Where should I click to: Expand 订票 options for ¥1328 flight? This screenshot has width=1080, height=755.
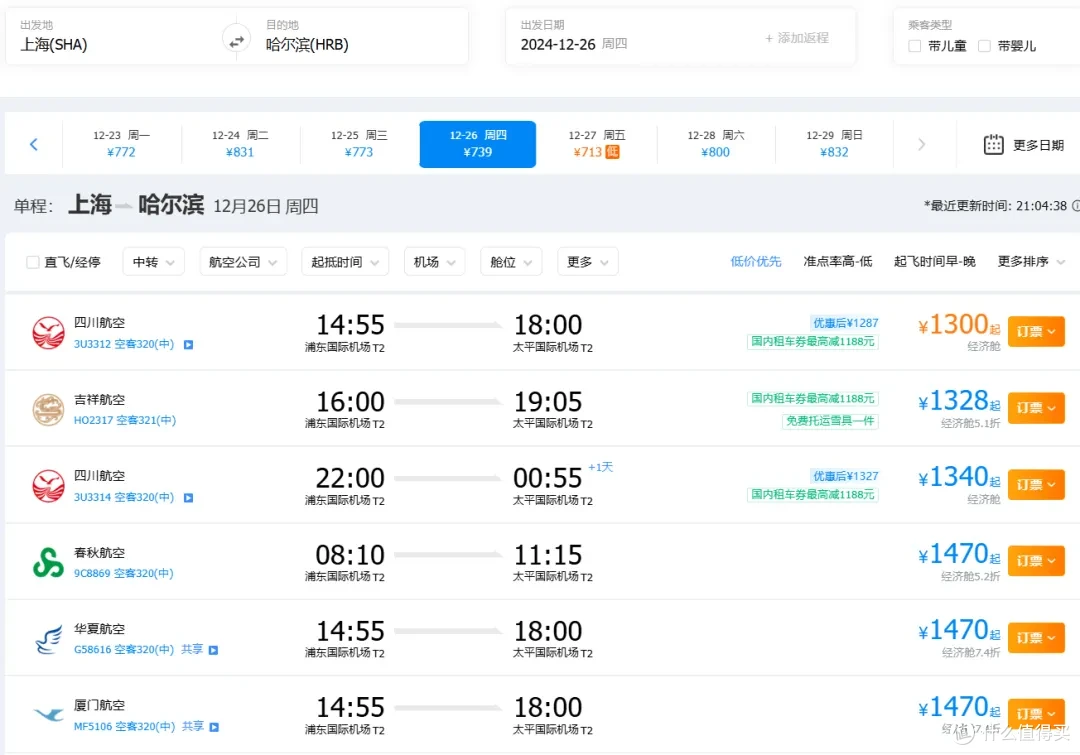pos(1036,408)
